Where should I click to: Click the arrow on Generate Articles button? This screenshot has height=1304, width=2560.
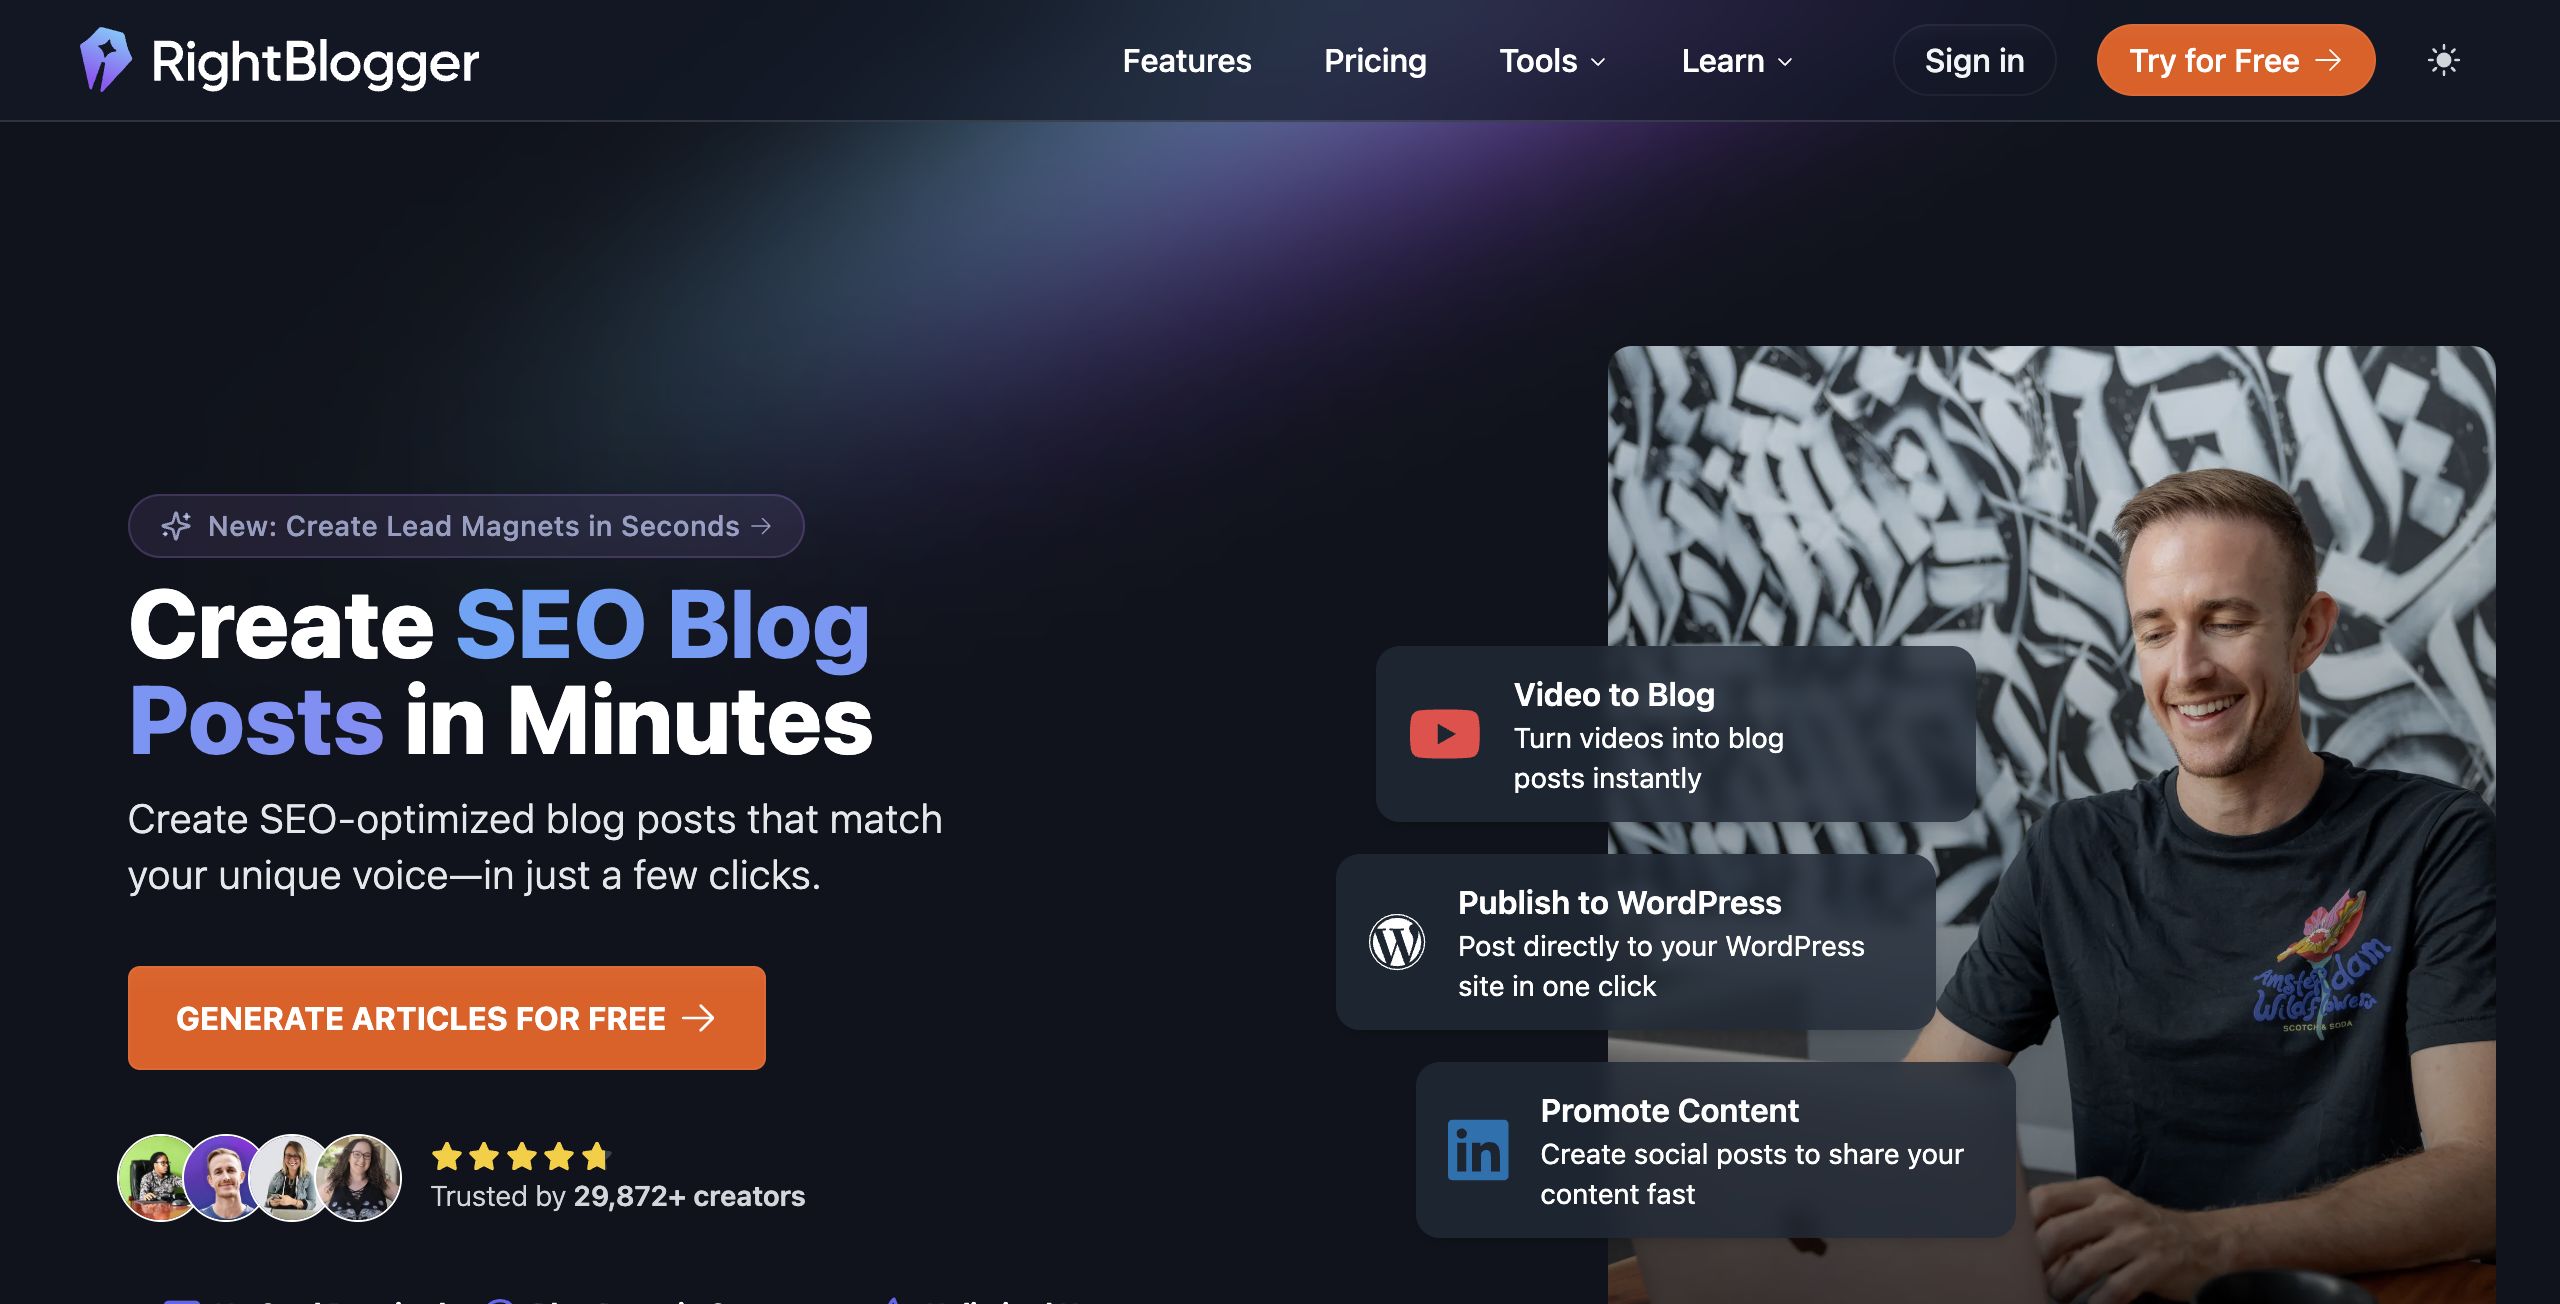pyautogui.click(x=698, y=1018)
